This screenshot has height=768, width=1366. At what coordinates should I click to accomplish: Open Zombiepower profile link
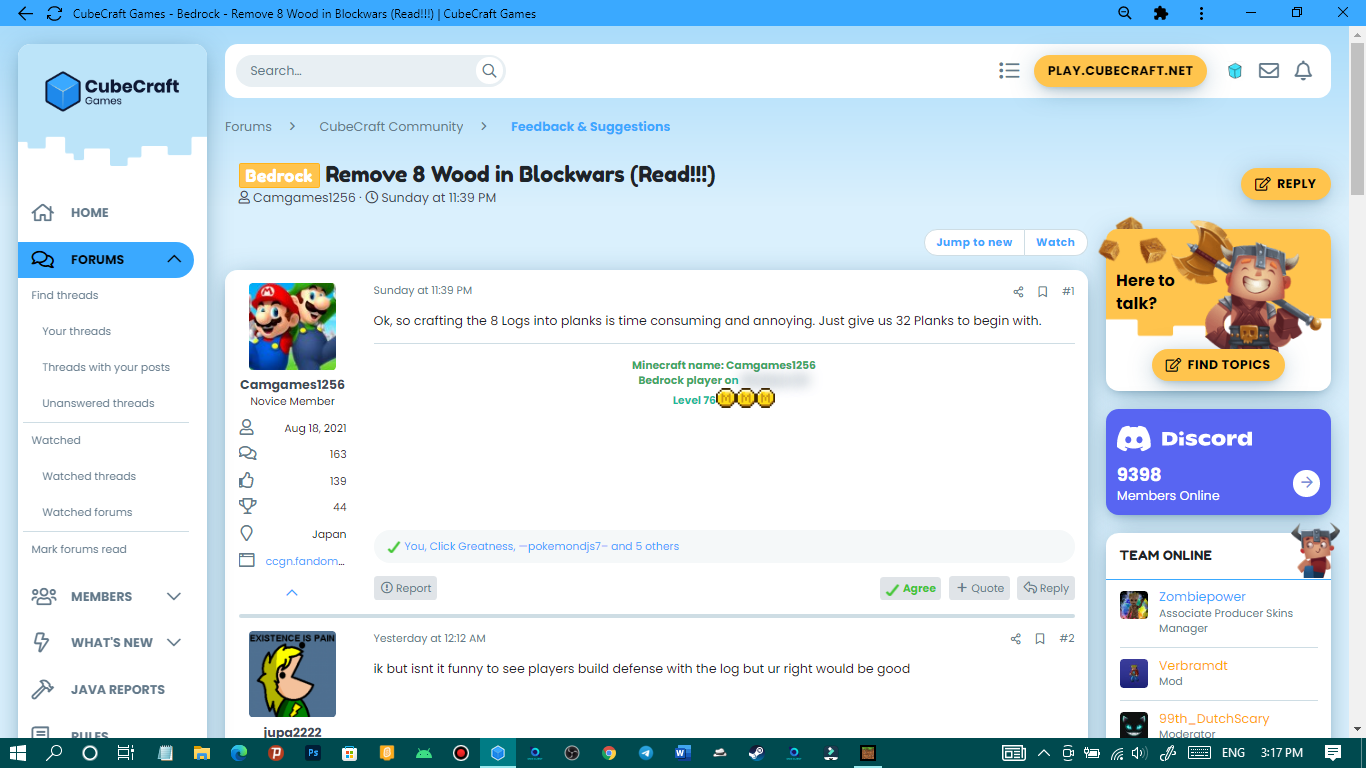tap(1202, 597)
